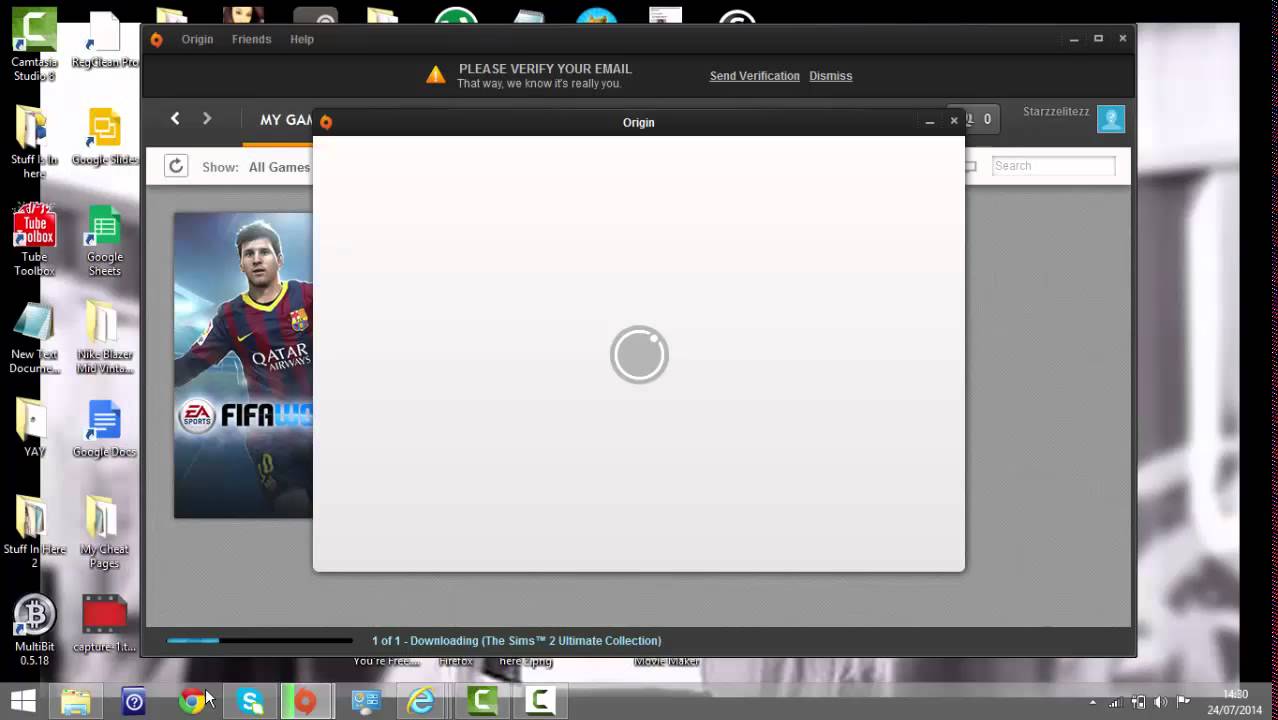Open Google Sheets desktop shortcut

[x=104, y=241]
